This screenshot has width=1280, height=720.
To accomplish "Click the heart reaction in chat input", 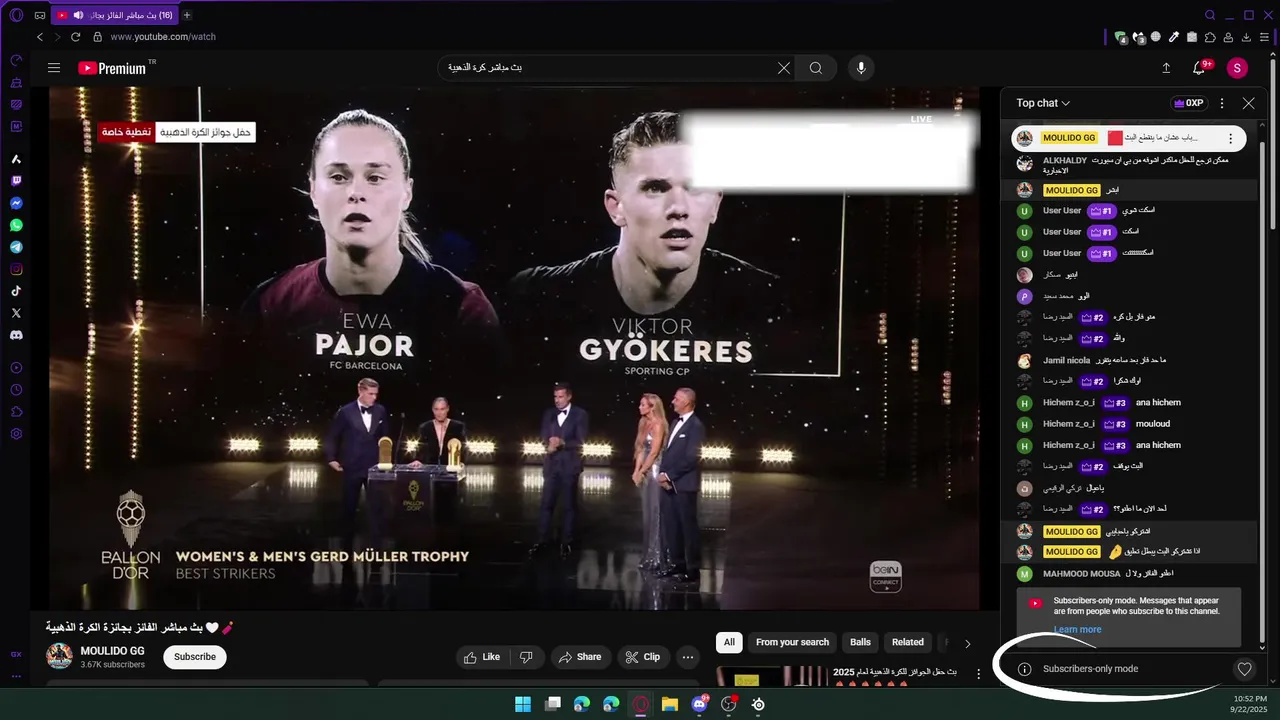I will pos(1244,669).
